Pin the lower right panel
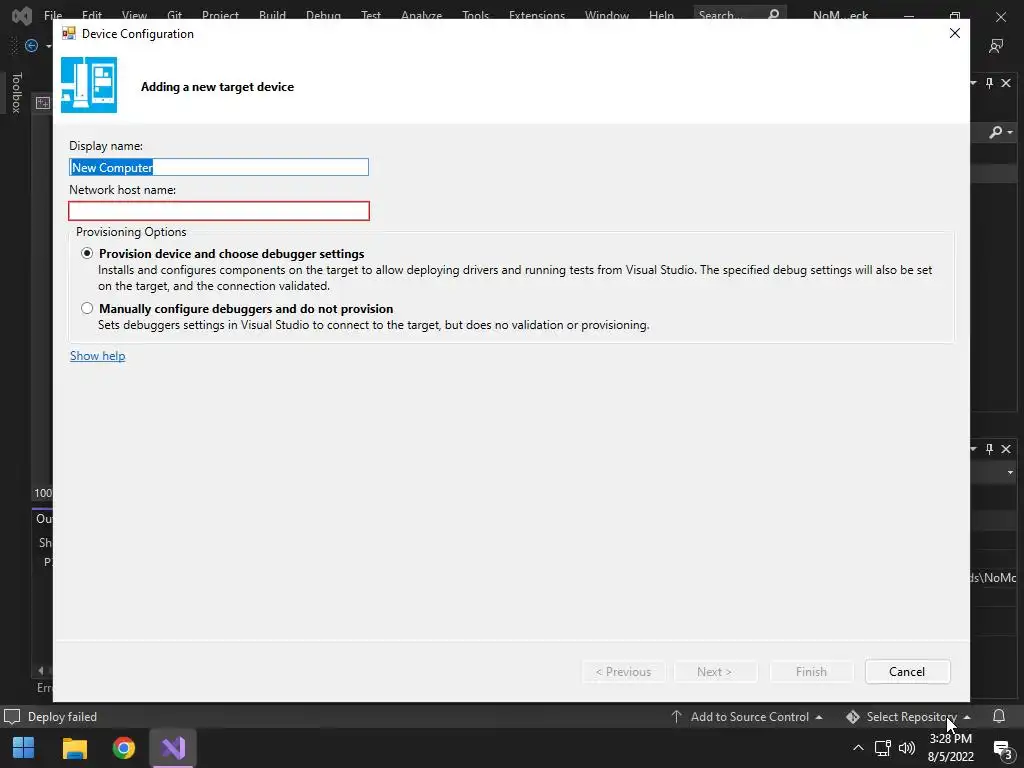The width and height of the screenshot is (1024, 768). click(x=989, y=449)
